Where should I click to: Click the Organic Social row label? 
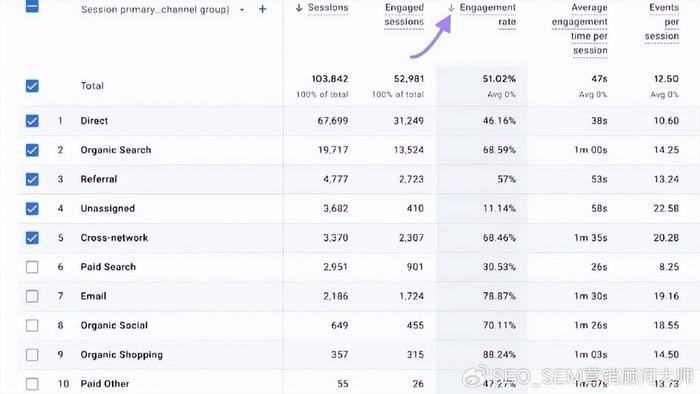tap(114, 325)
